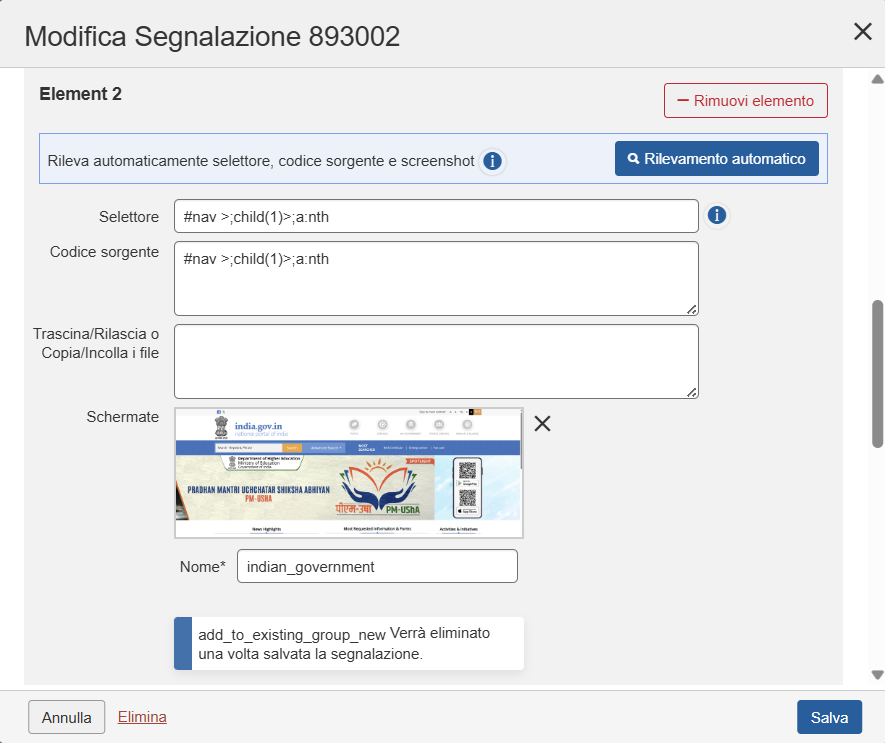This screenshot has width=885, height=743.
Task: Cancel editing with the Annulla button
Action: pyautogui.click(x=67, y=717)
